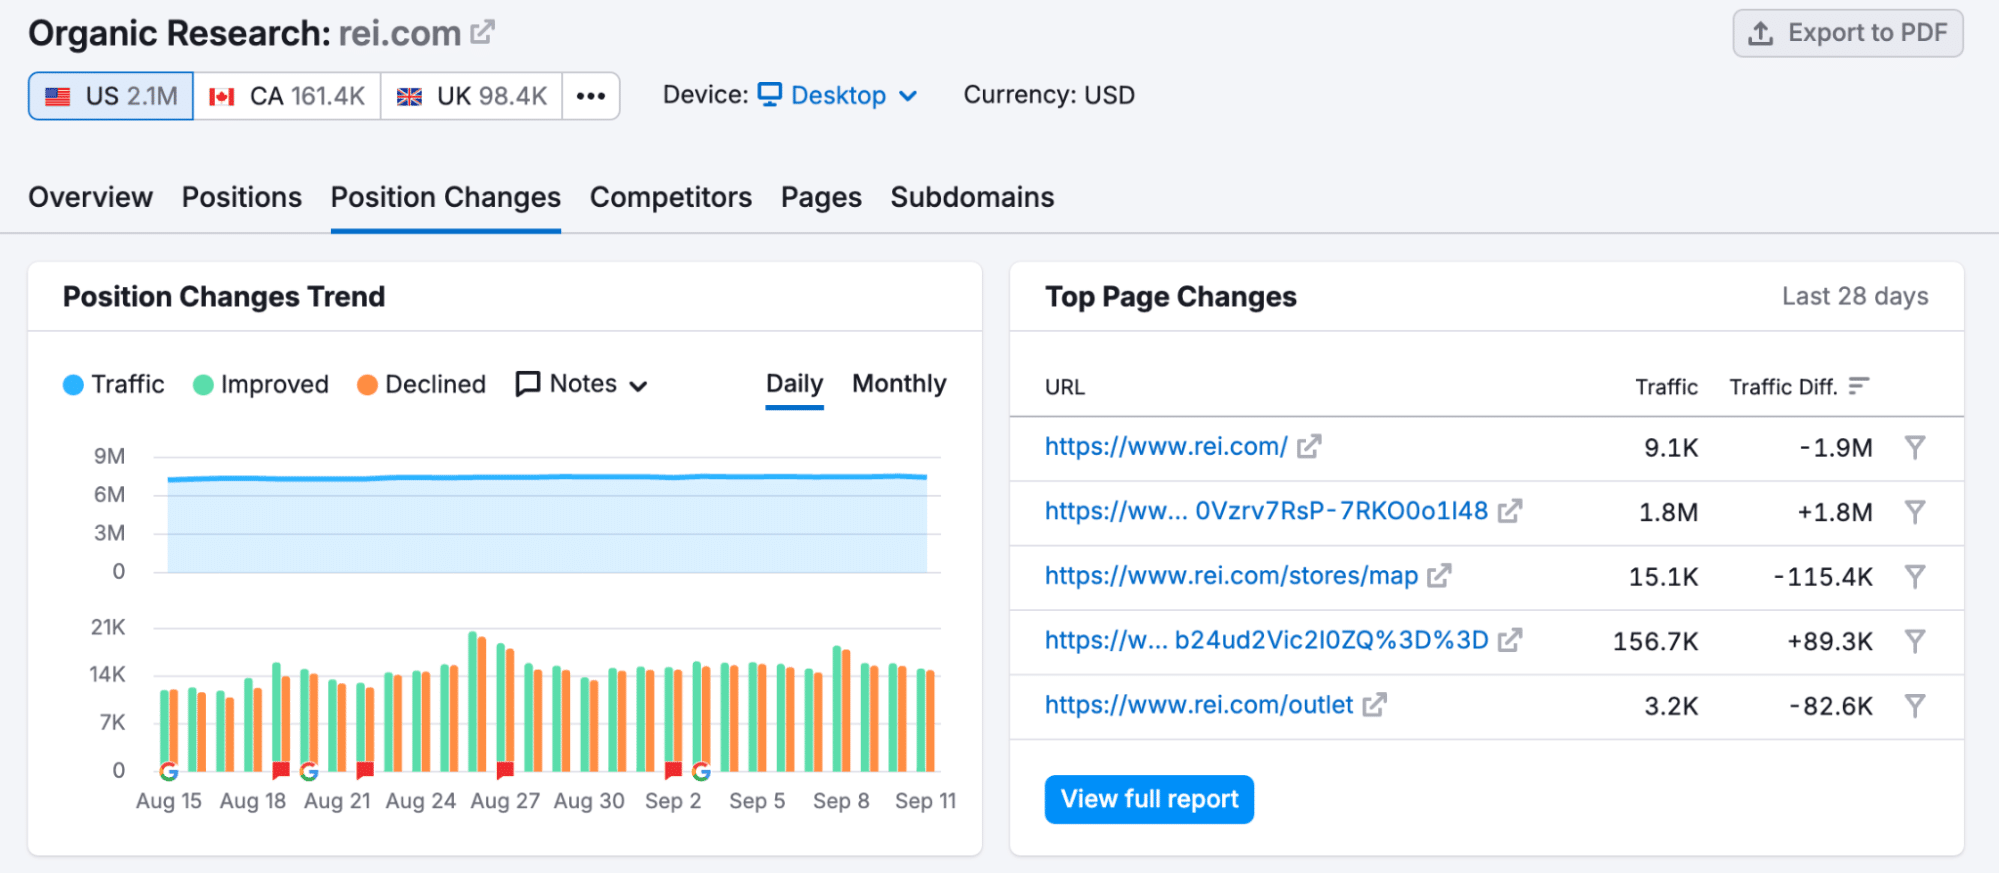The image size is (1999, 873).
Task: Toggle the Improved series in the legend
Action: (x=261, y=384)
